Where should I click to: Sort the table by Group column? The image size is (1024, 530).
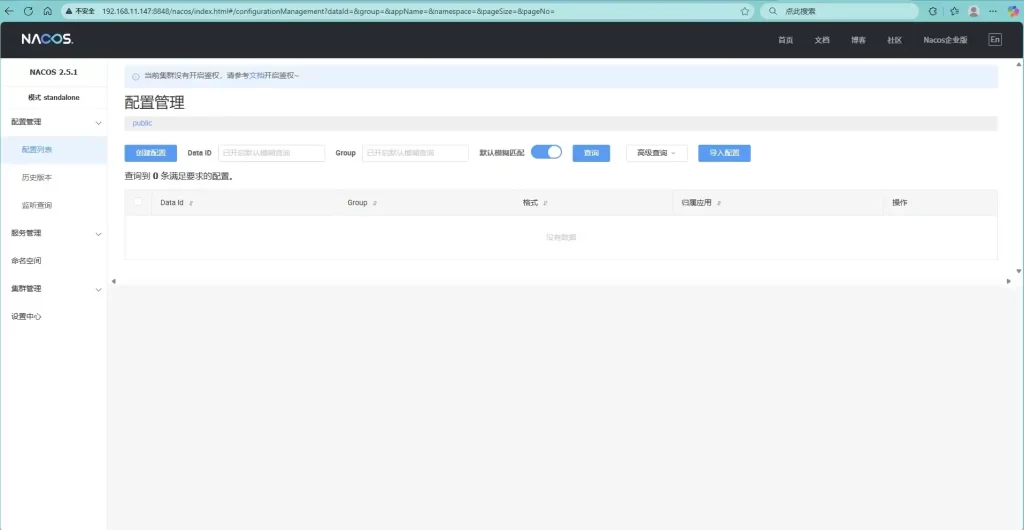(x=375, y=203)
